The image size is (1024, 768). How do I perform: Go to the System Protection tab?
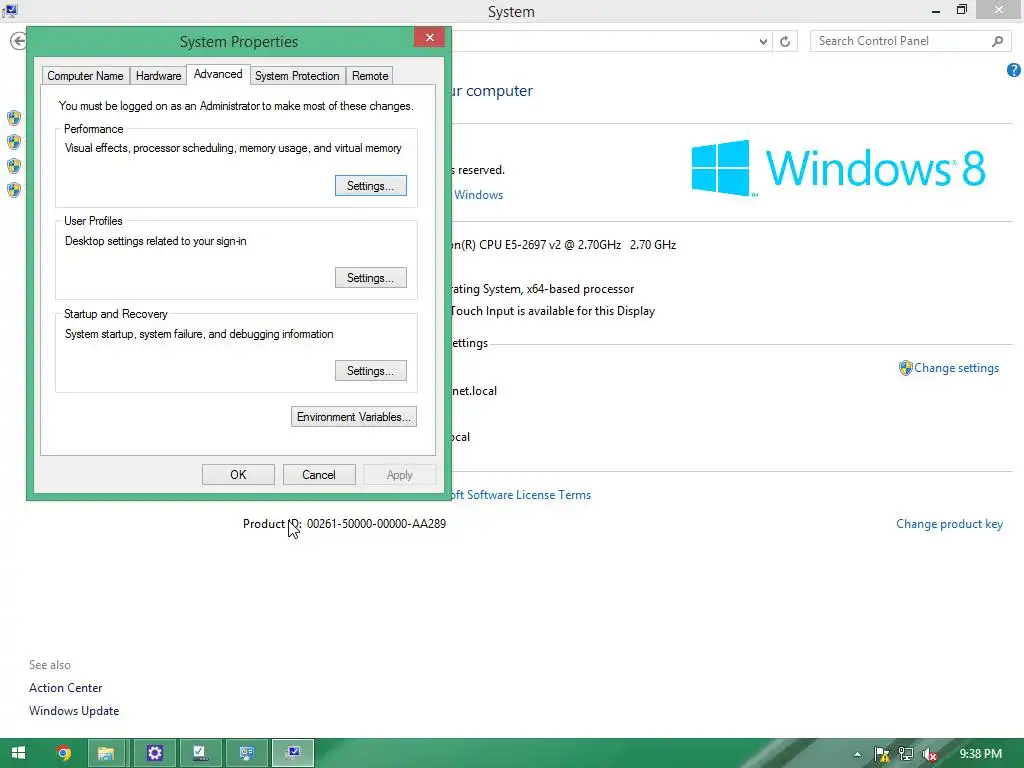[x=297, y=76]
